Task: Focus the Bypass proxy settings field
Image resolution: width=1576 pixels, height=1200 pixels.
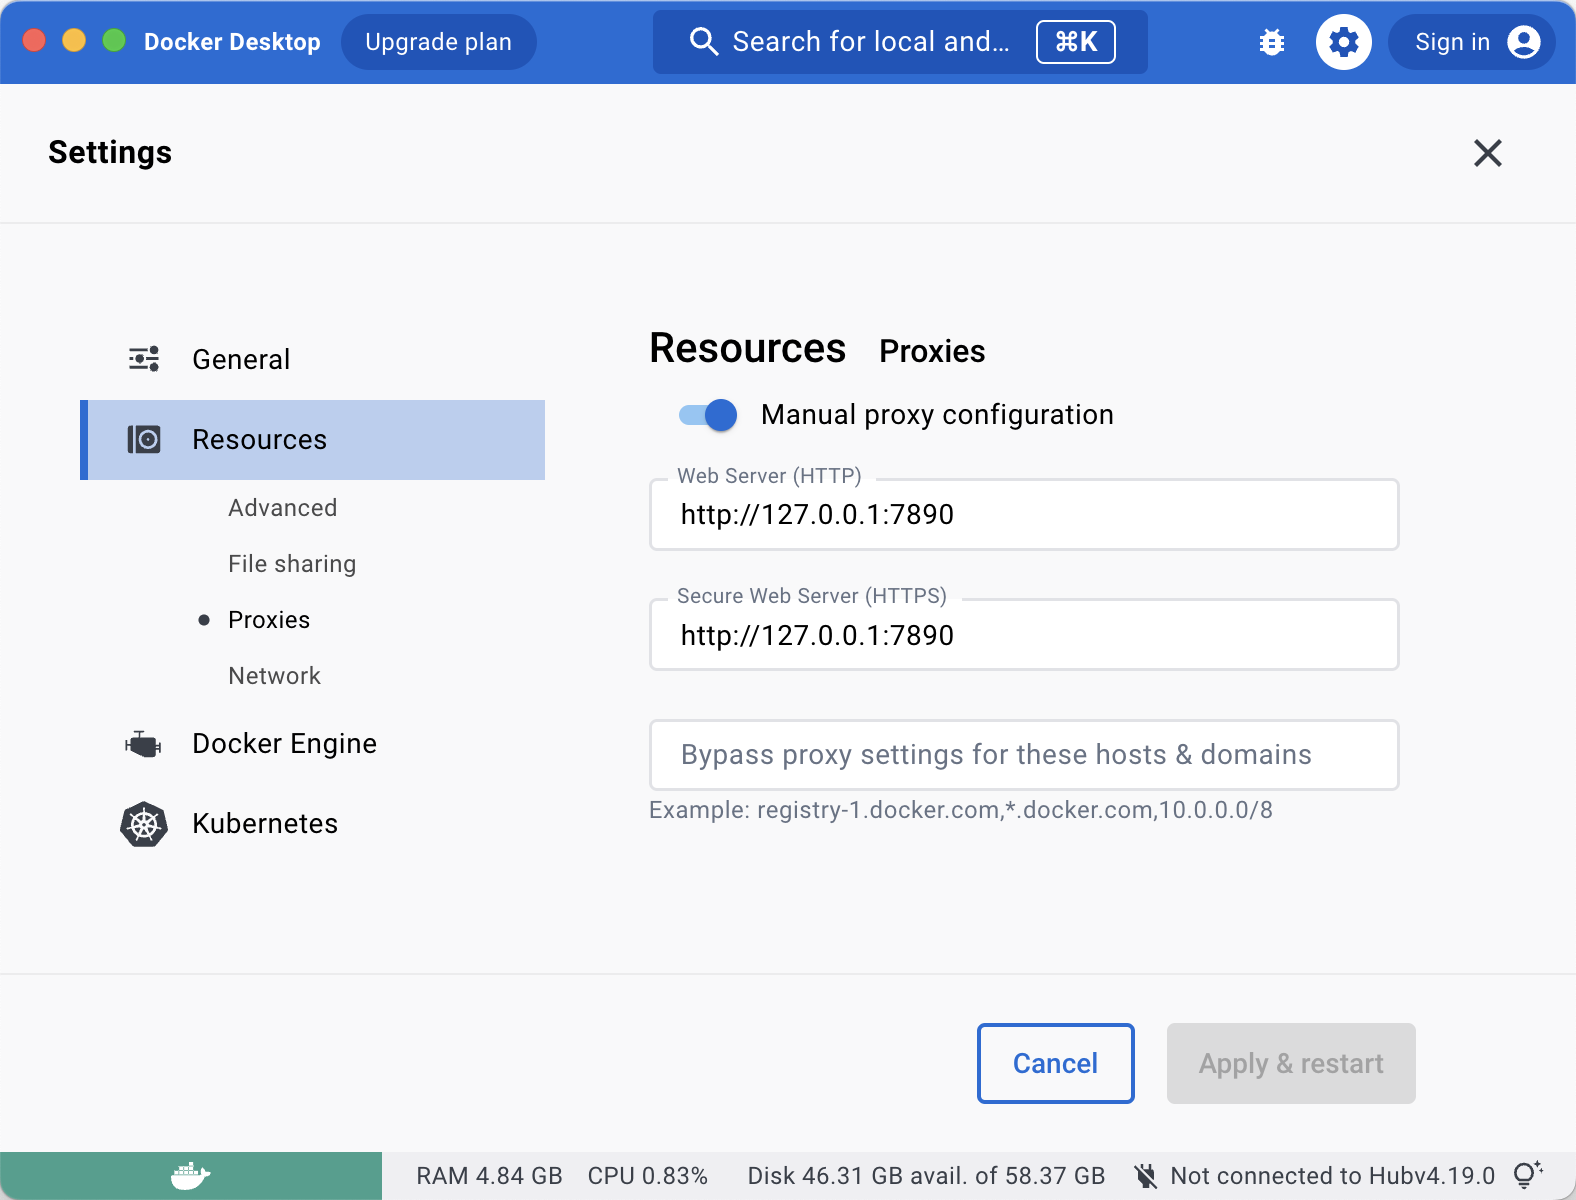Action: [x=1023, y=755]
